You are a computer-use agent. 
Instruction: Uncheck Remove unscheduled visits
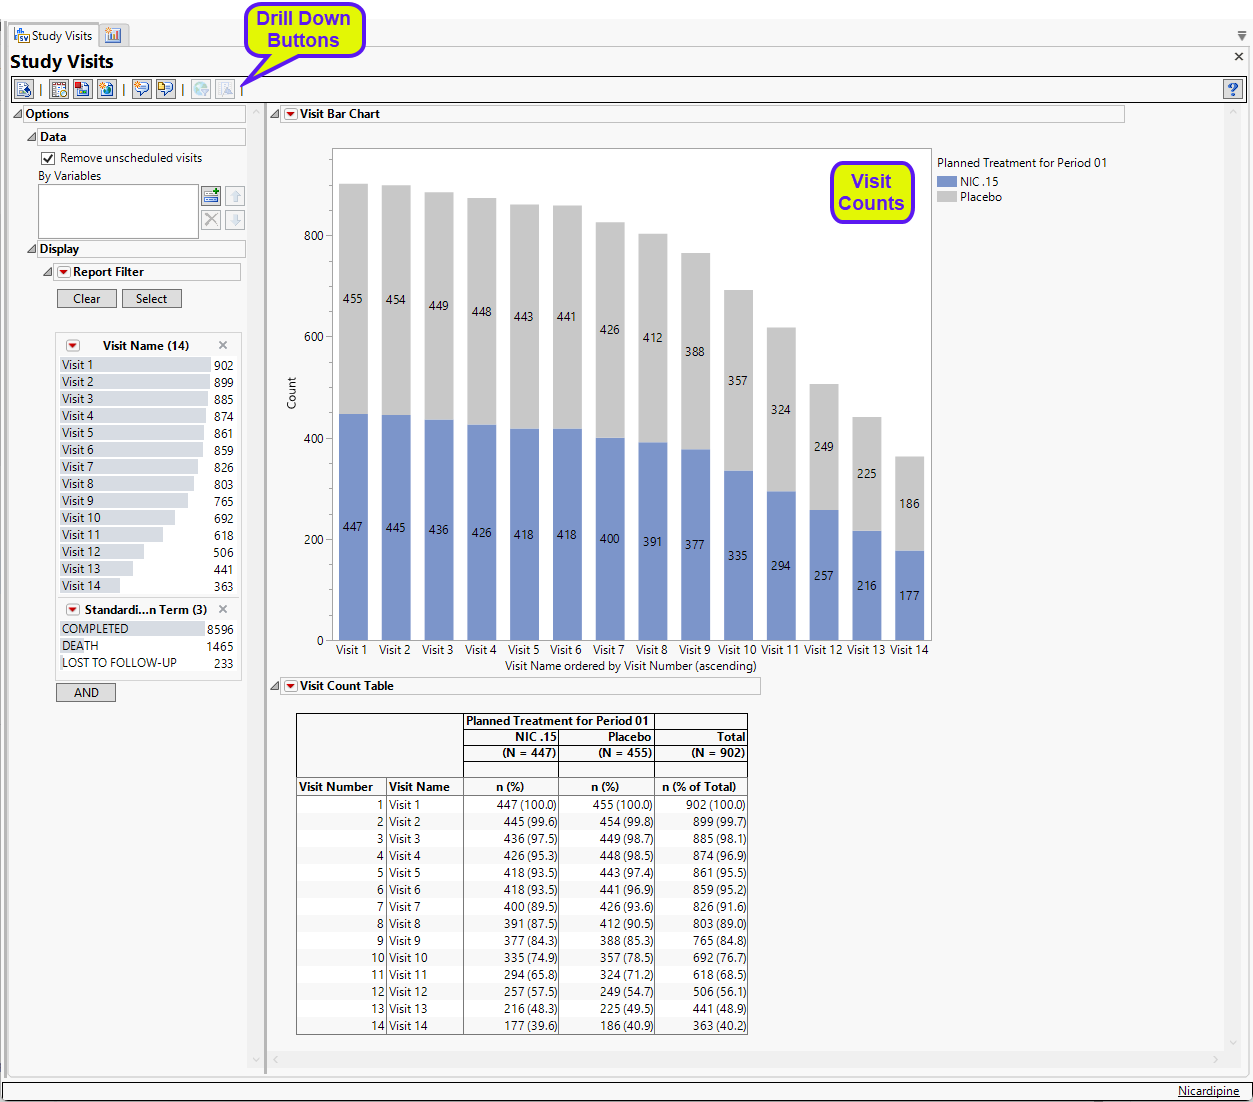click(x=48, y=158)
